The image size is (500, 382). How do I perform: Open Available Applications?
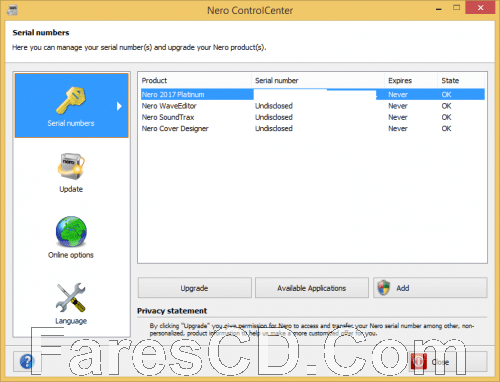point(312,288)
